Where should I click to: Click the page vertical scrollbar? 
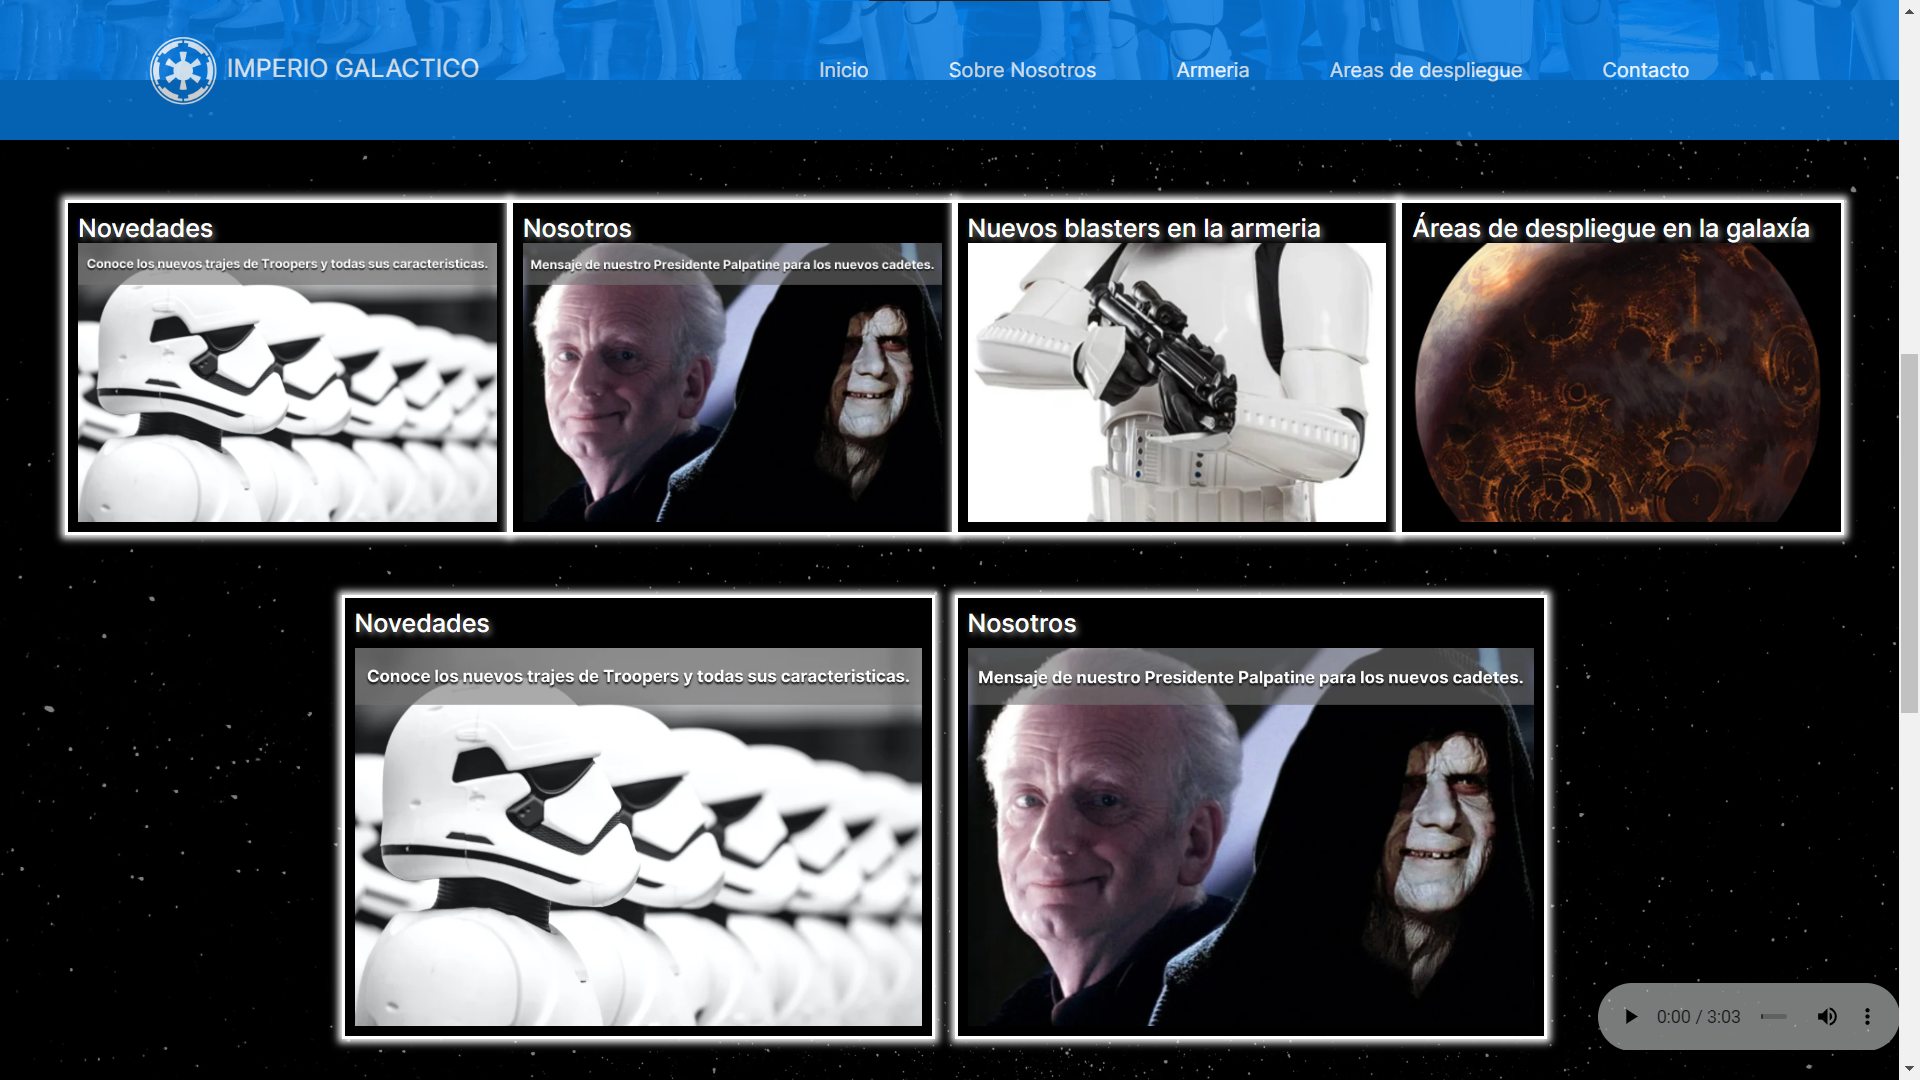click(x=1909, y=533)
